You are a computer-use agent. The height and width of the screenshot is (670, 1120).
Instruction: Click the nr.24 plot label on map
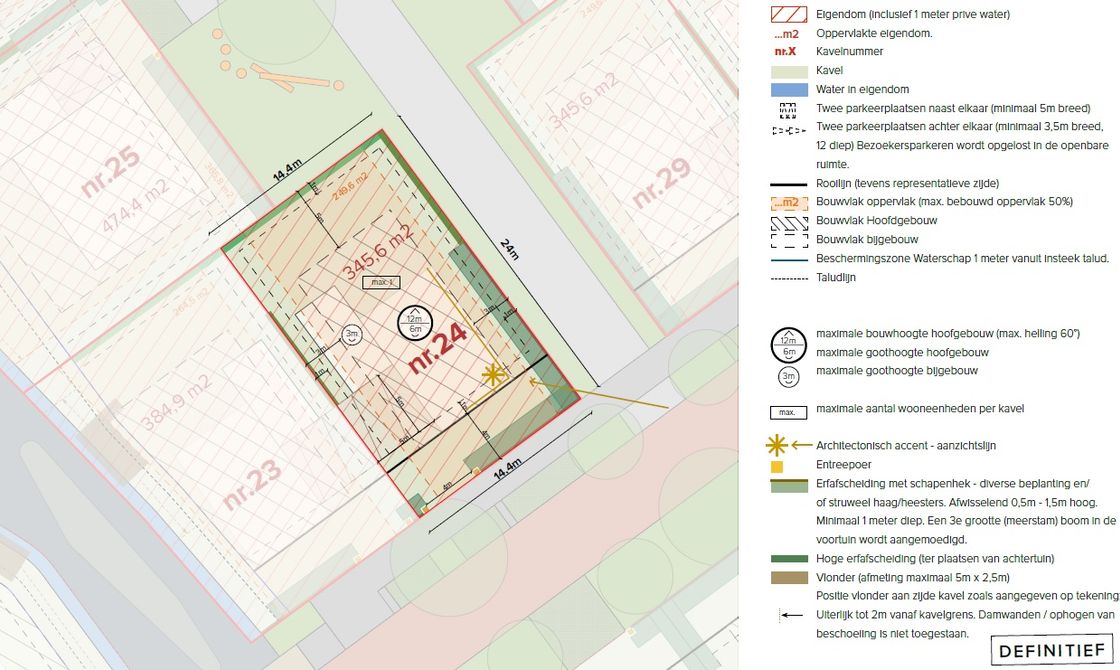coord(438,351)
